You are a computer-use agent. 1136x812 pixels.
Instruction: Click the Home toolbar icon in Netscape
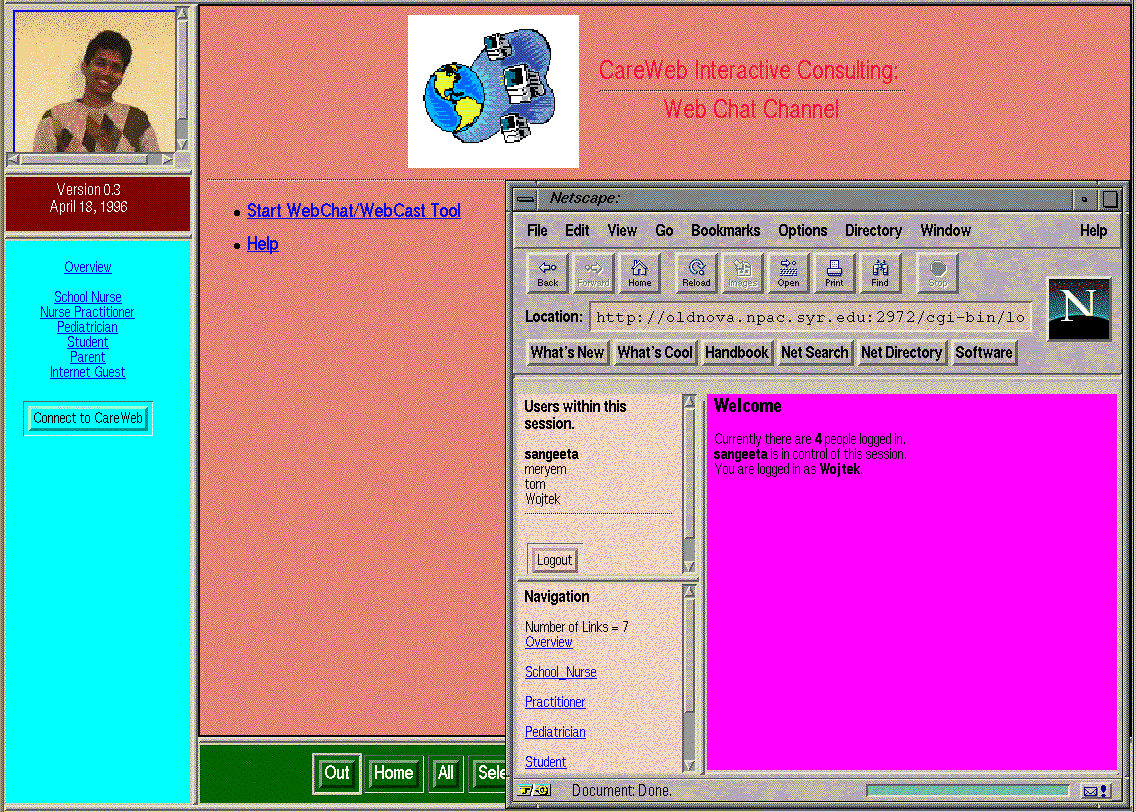(639, 273)
